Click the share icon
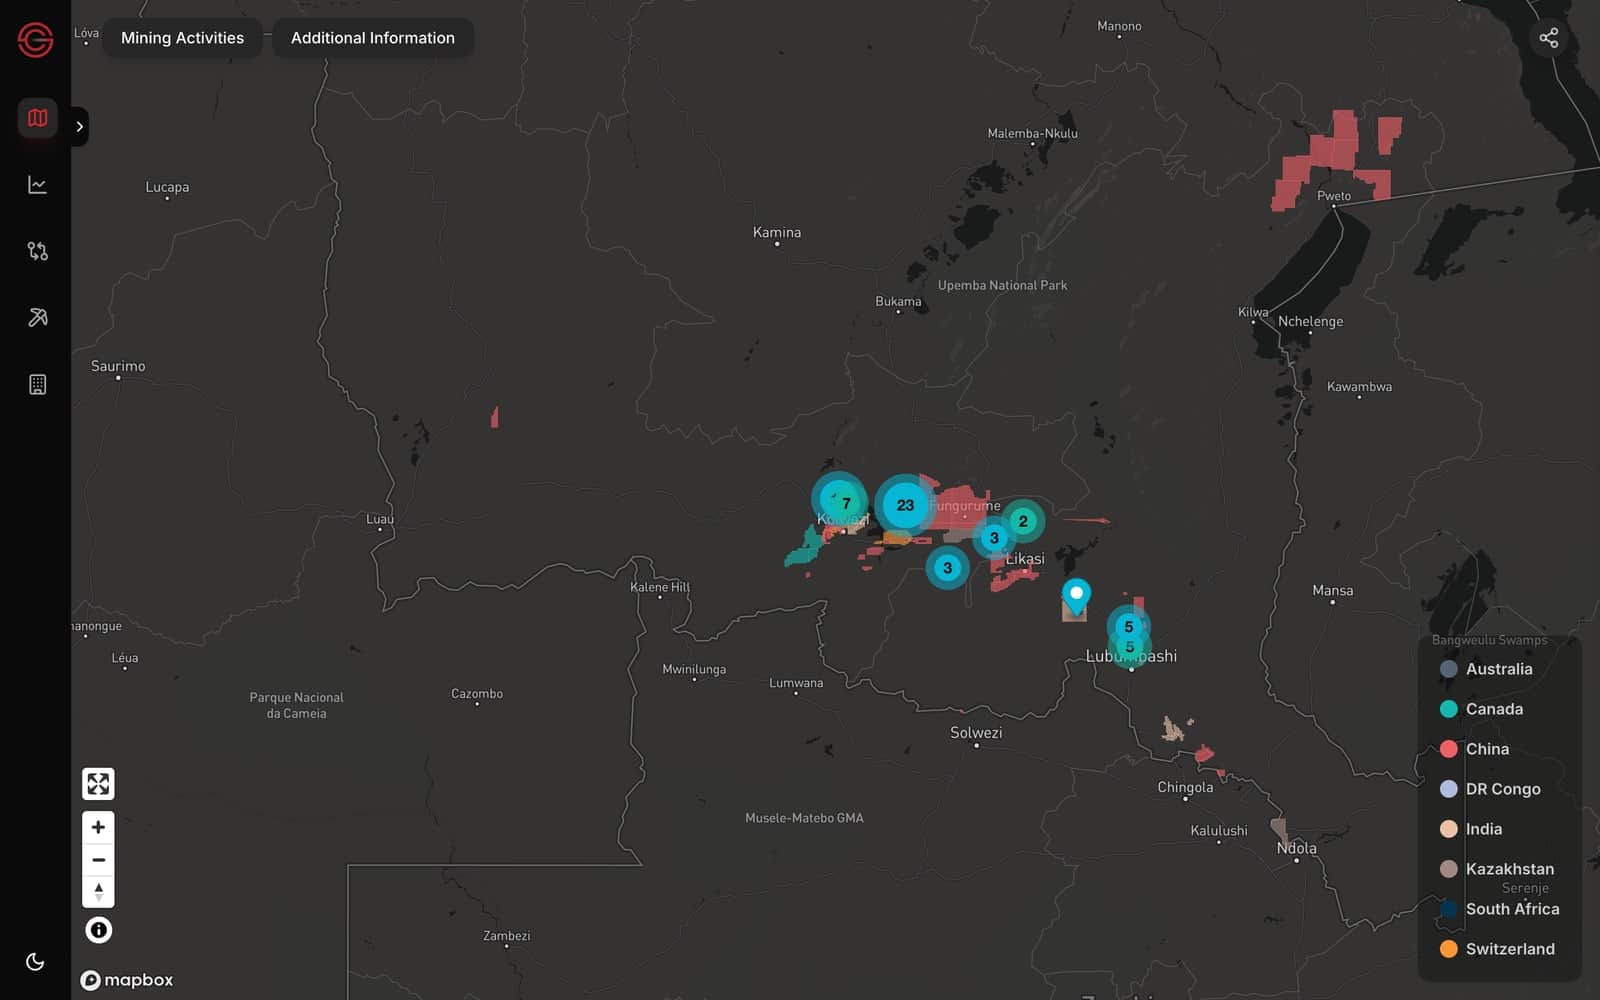 (1549, 38)
